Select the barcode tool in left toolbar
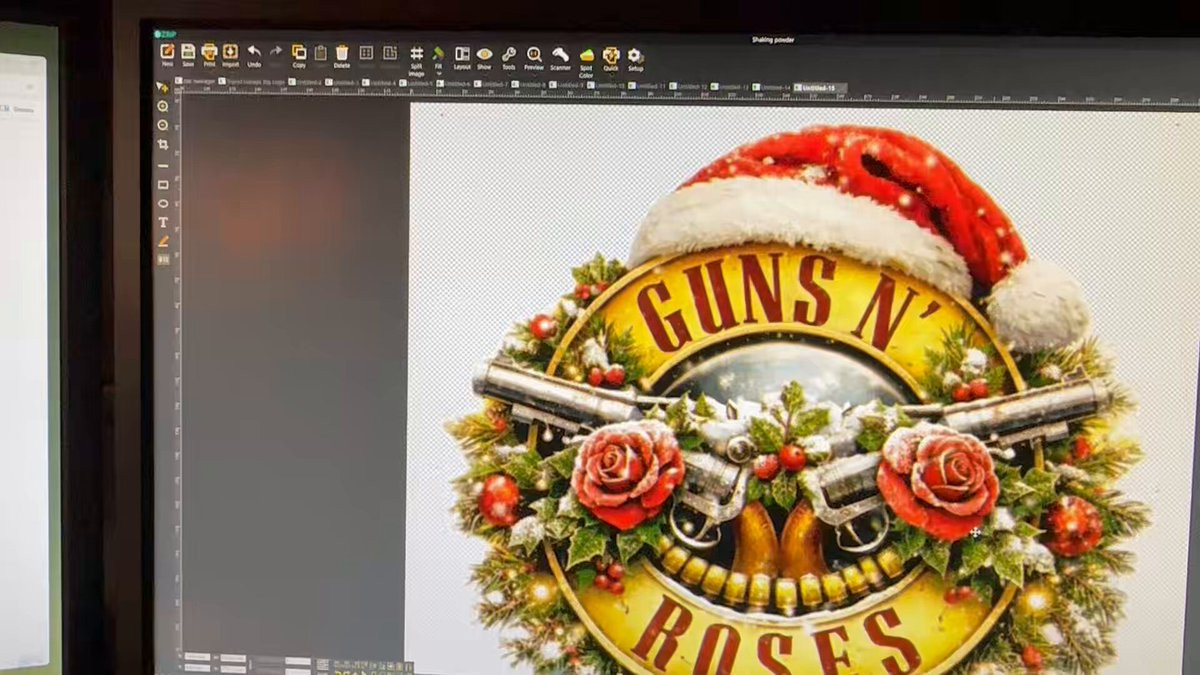 (x=163, y=259)
